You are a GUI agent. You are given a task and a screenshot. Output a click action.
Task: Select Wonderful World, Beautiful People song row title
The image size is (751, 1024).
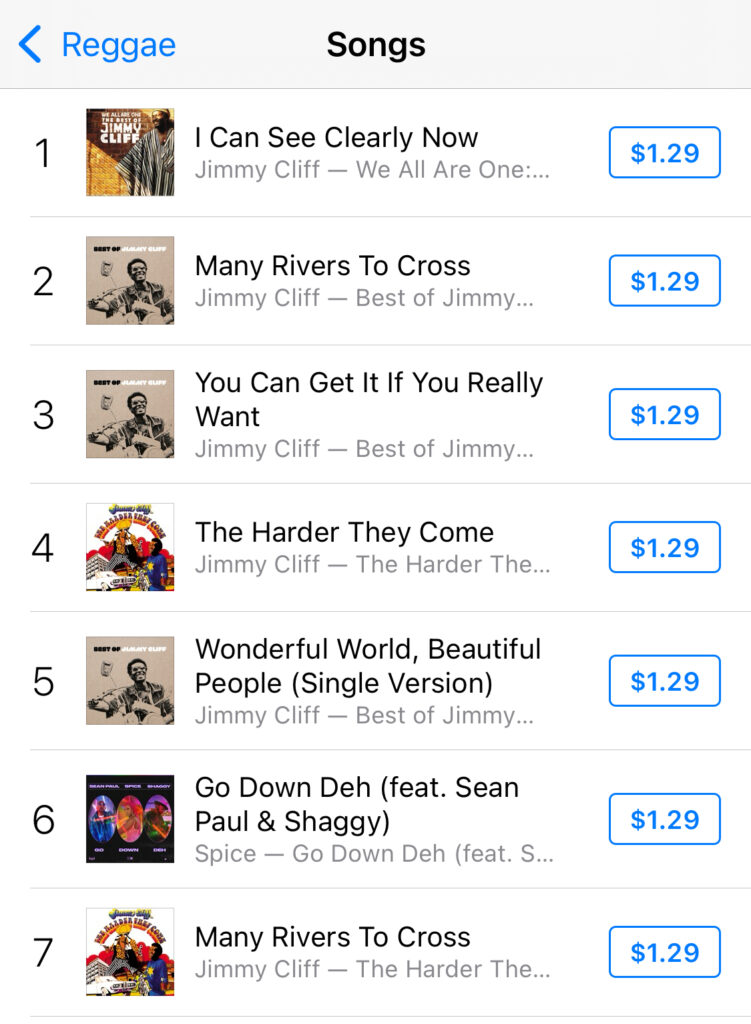pyautogui.click(x=367, y=665)
